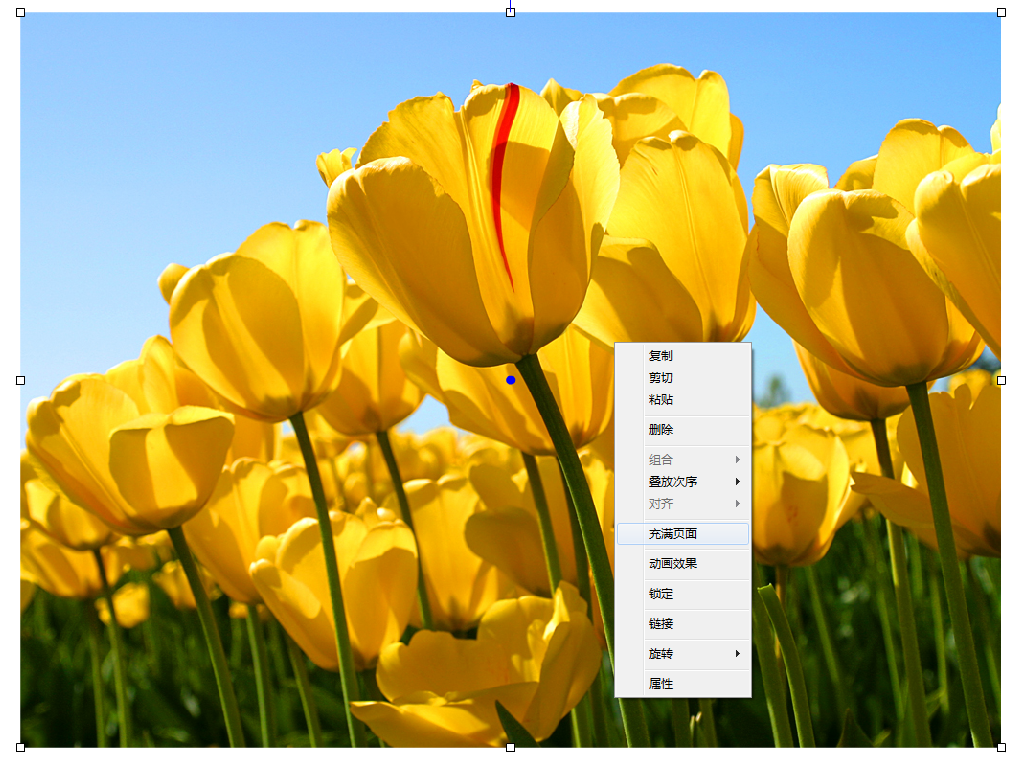Click the top-right corner resize handle
The image size is (1022, 759).
1001,13
